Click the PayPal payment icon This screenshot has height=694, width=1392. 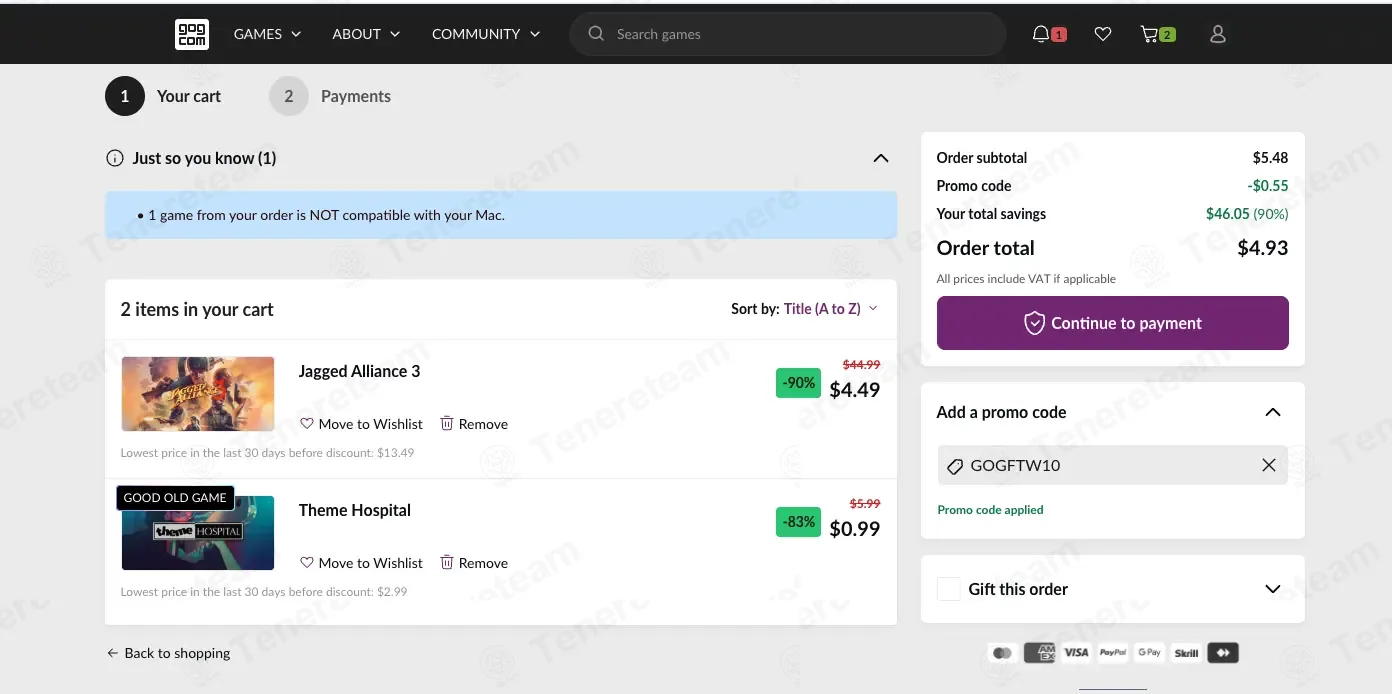(1113, 653)
